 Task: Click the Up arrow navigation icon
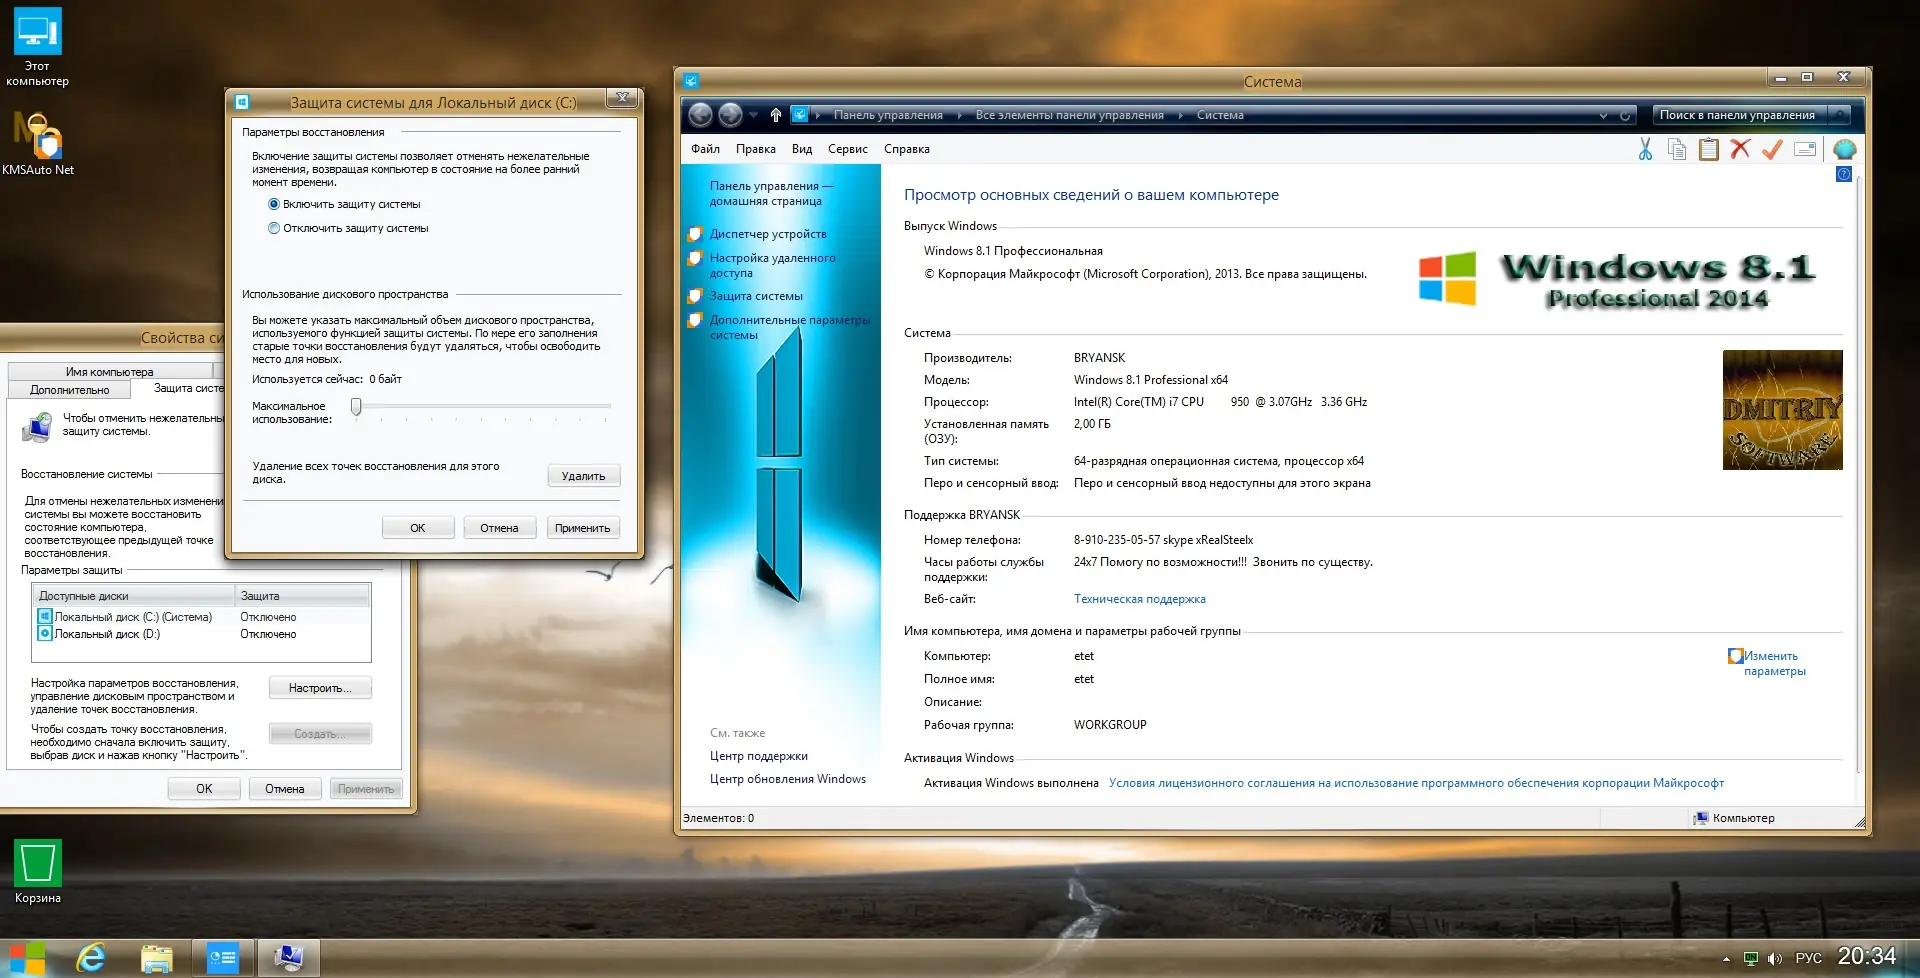[776, 115]
